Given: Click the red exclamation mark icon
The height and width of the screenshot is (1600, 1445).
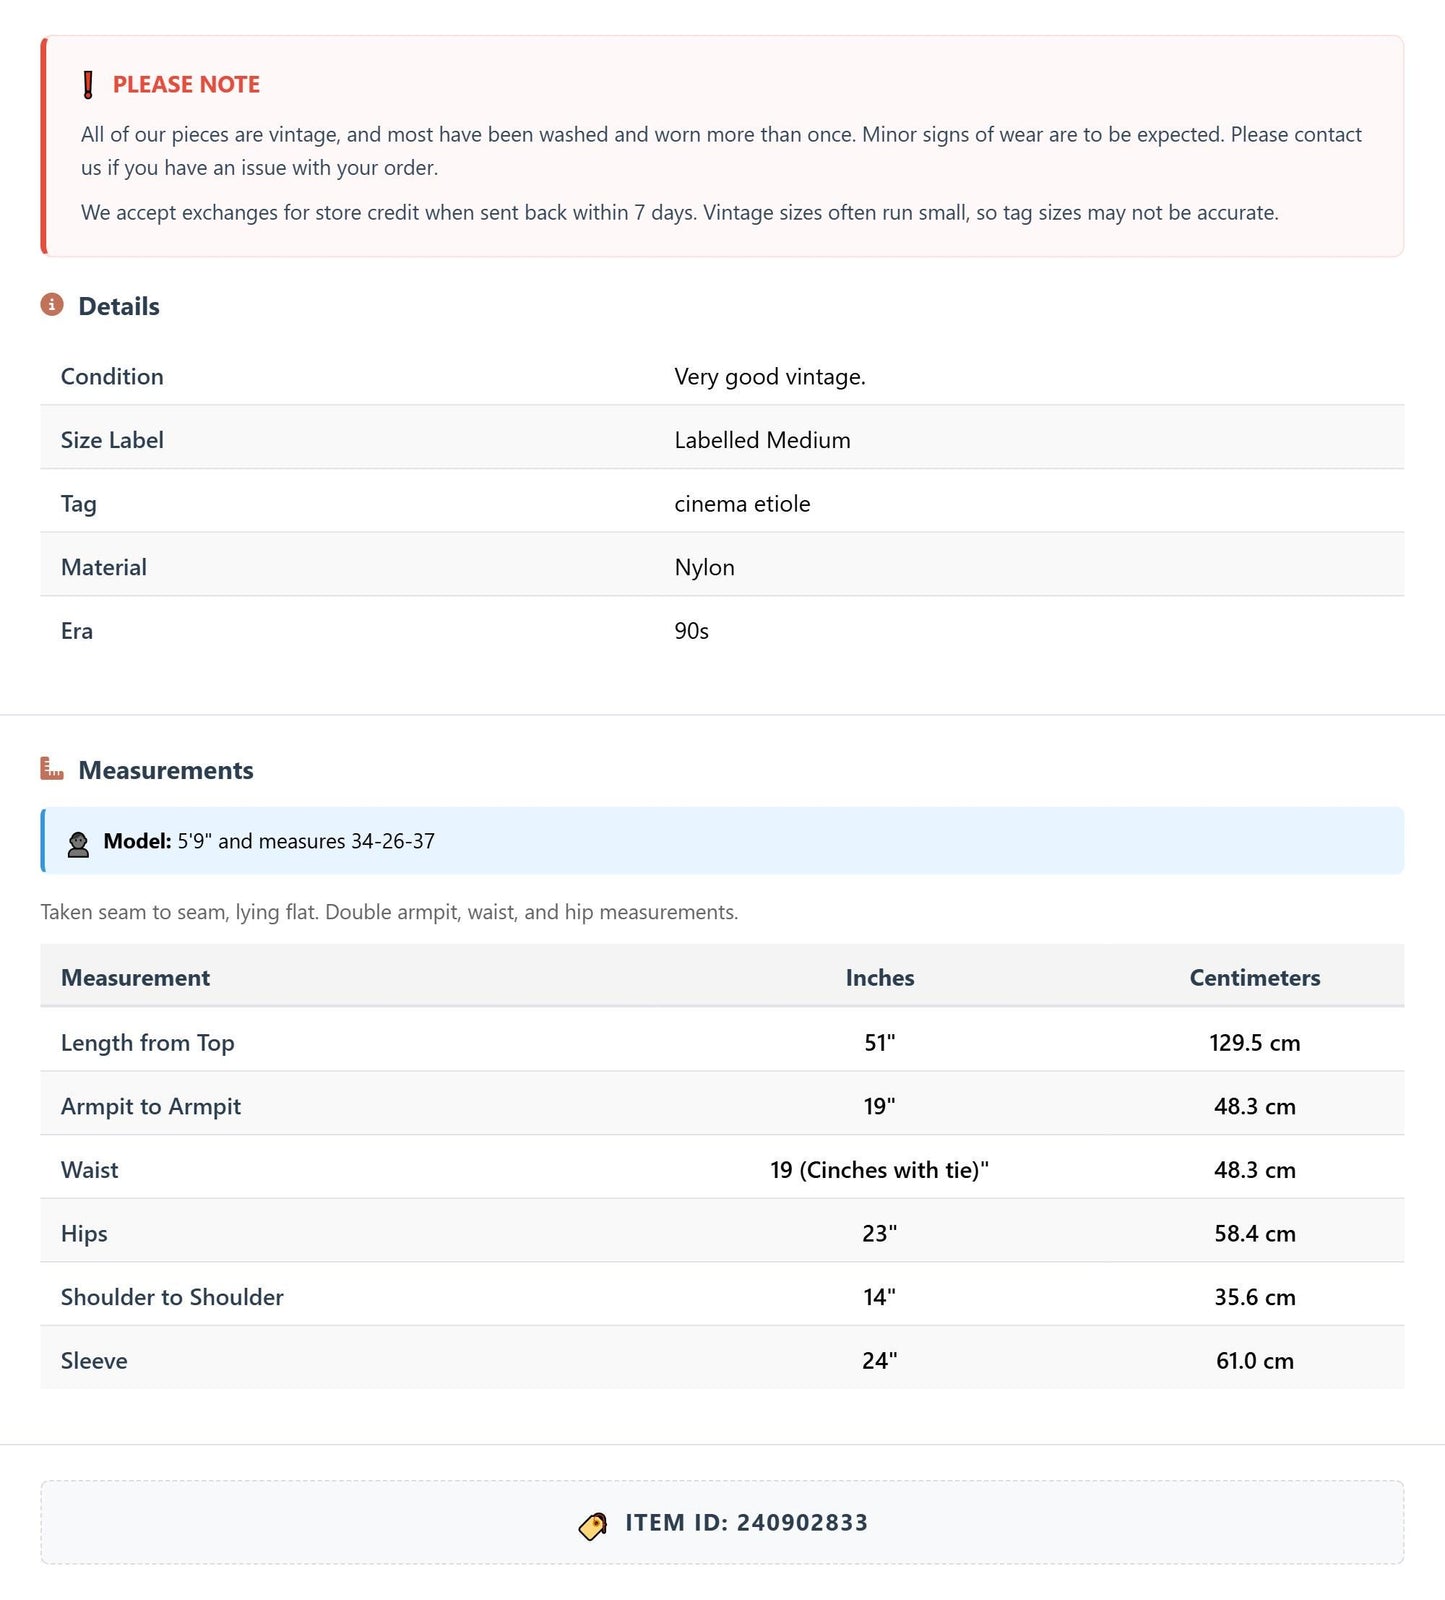Looking at the screenshot, I should click(x=88, y=85).
